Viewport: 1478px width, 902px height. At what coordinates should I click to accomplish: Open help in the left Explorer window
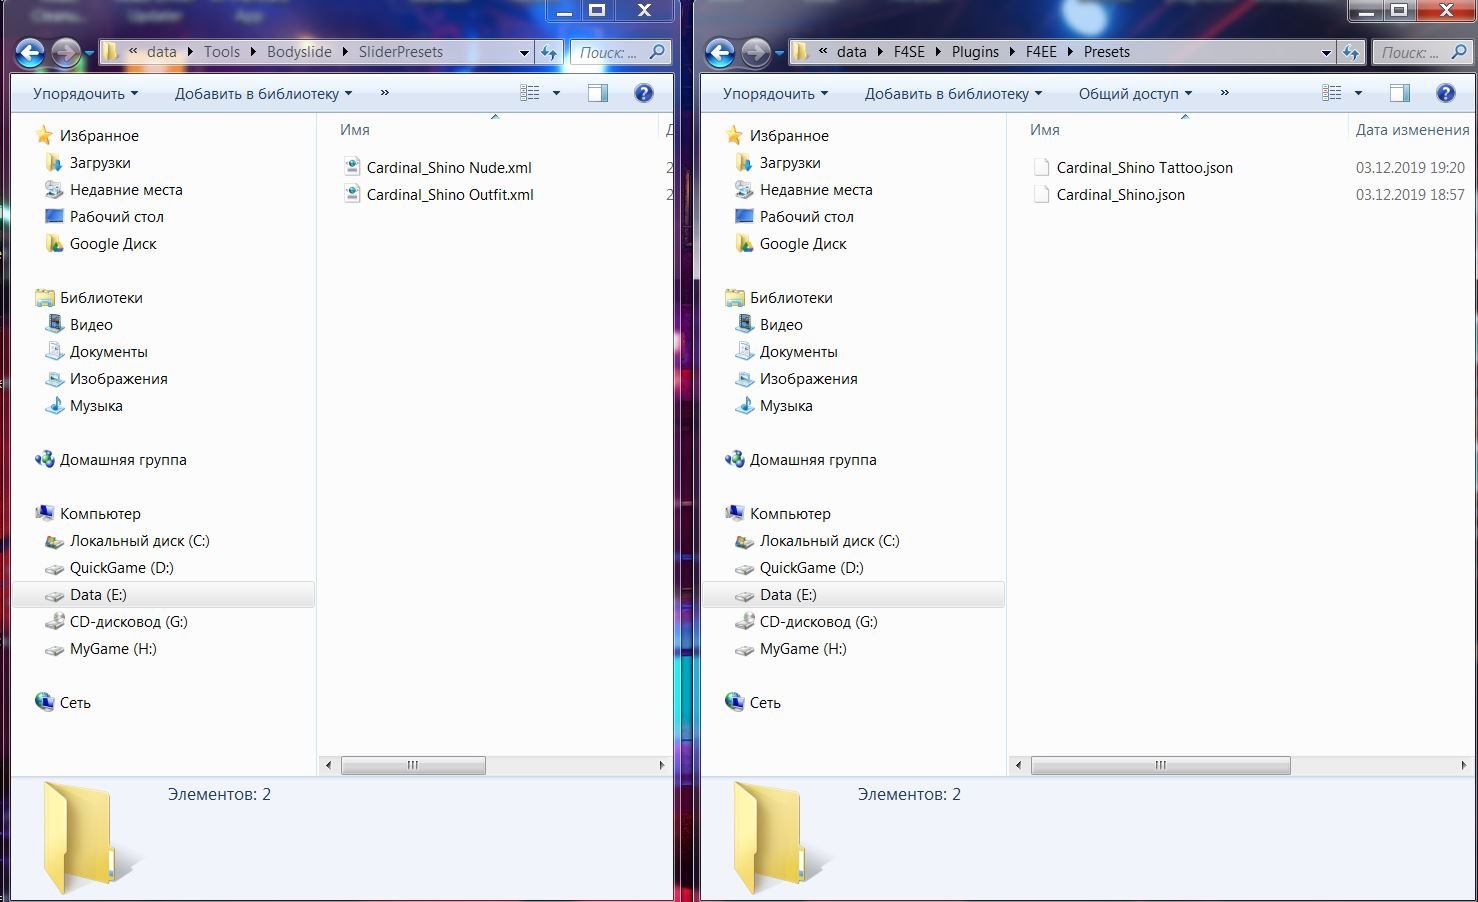[644, 93]
